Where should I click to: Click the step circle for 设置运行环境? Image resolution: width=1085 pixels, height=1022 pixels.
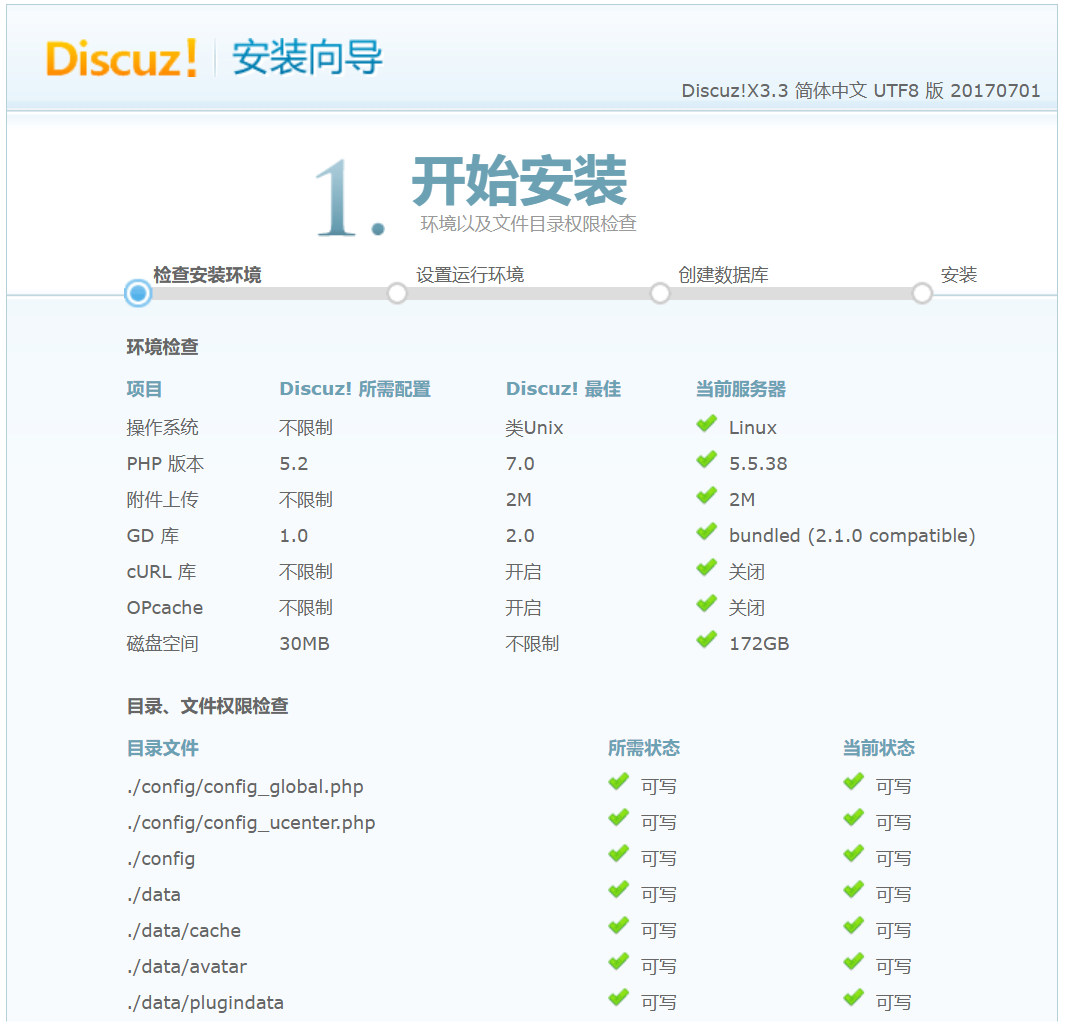[397, 293]
